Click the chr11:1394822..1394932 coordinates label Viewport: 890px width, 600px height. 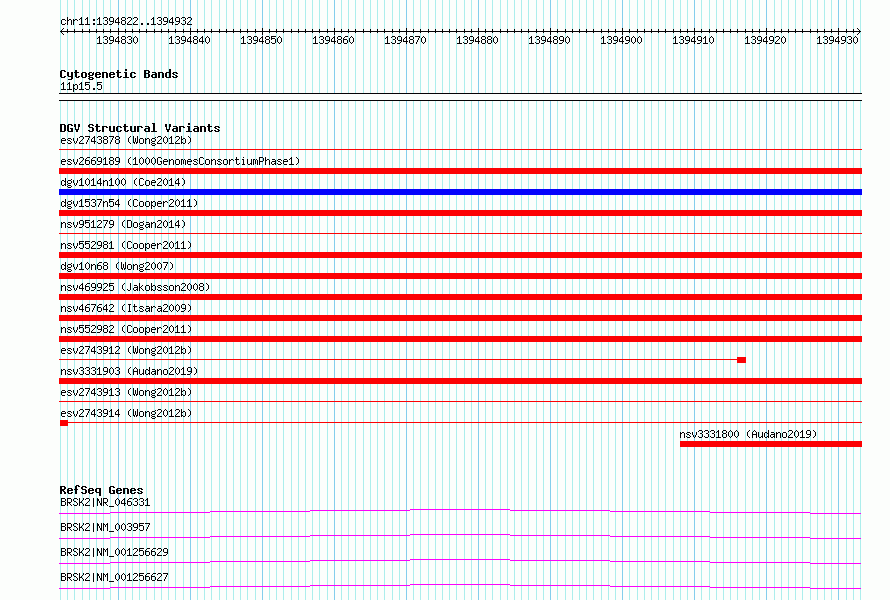pyautogui.click(x=126, y=21)
